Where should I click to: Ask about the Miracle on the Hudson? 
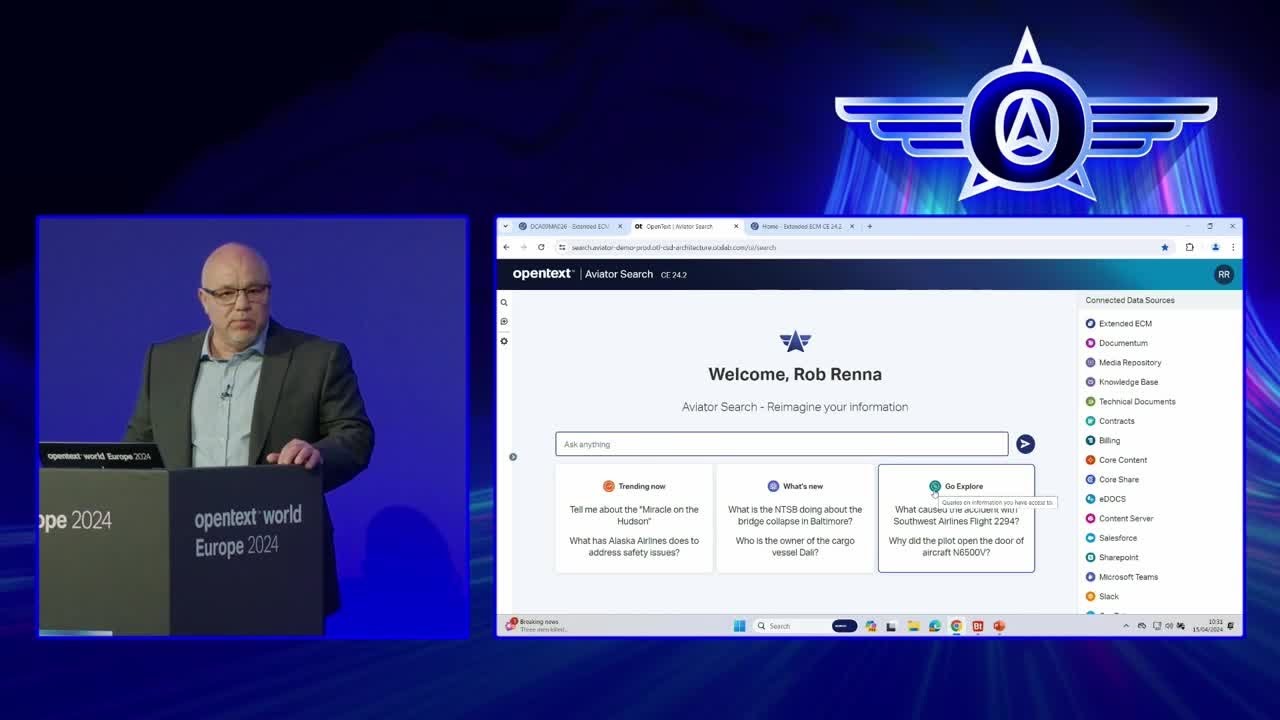634,515
